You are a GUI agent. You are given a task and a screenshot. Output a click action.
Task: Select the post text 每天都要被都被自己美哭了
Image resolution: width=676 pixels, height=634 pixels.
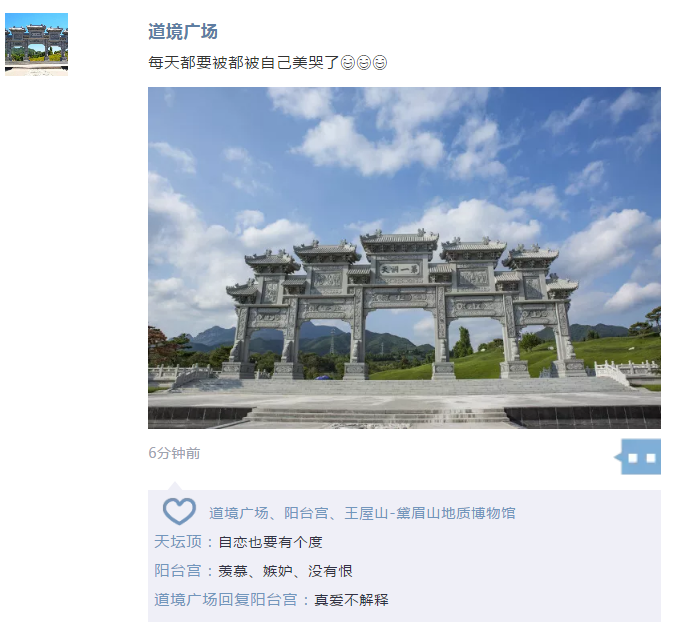coord(244,63)
